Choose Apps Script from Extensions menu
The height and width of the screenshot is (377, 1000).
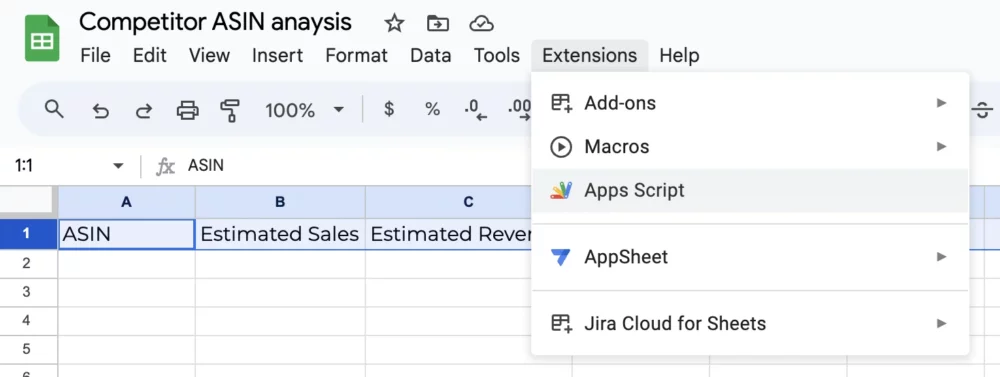click(x=750, y=190)
